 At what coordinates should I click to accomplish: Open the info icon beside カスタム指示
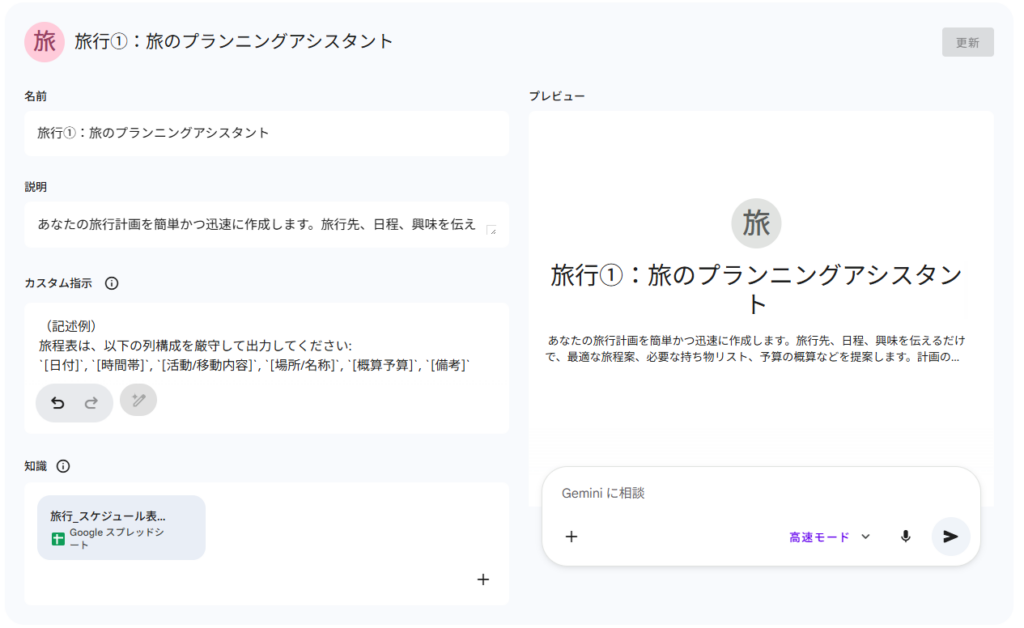pyautogui.click(x=111, y=283)
